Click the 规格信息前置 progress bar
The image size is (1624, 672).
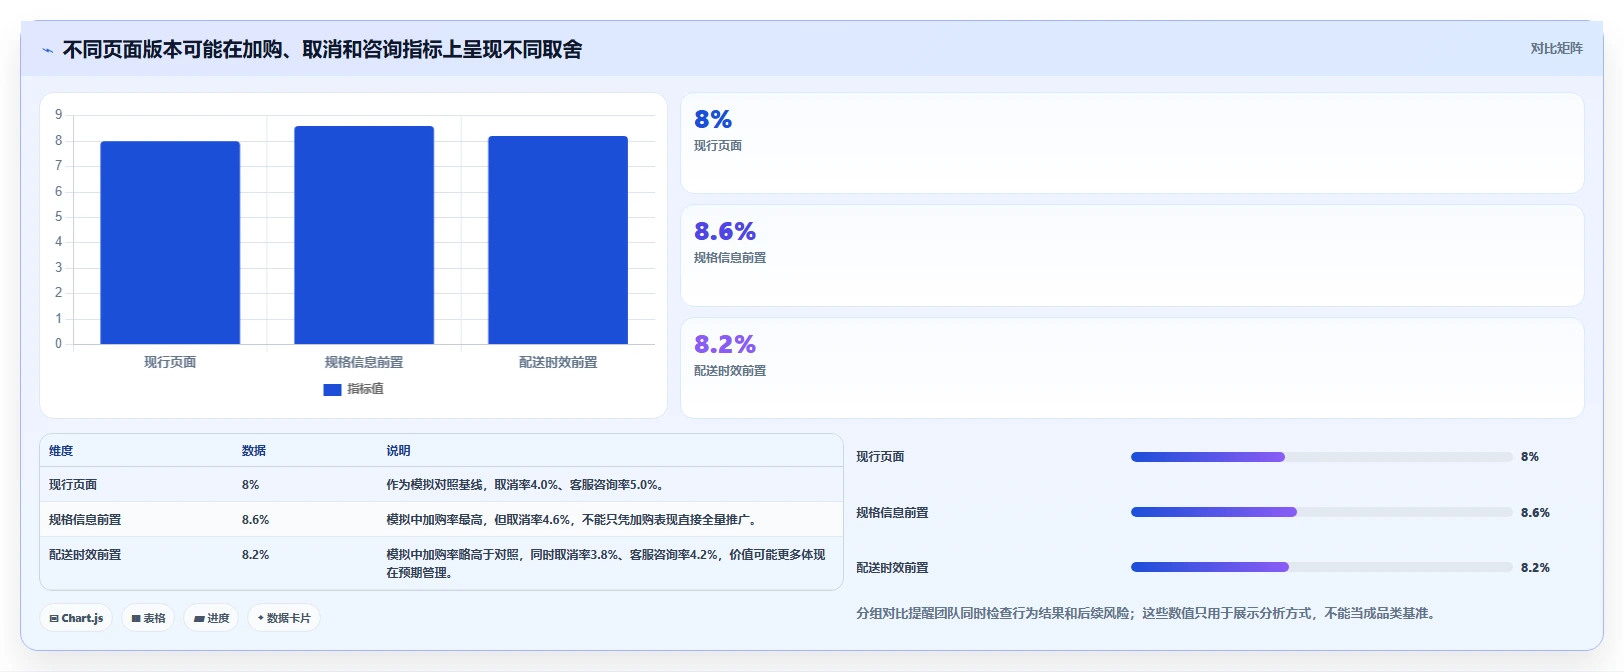click(1321, 512)
